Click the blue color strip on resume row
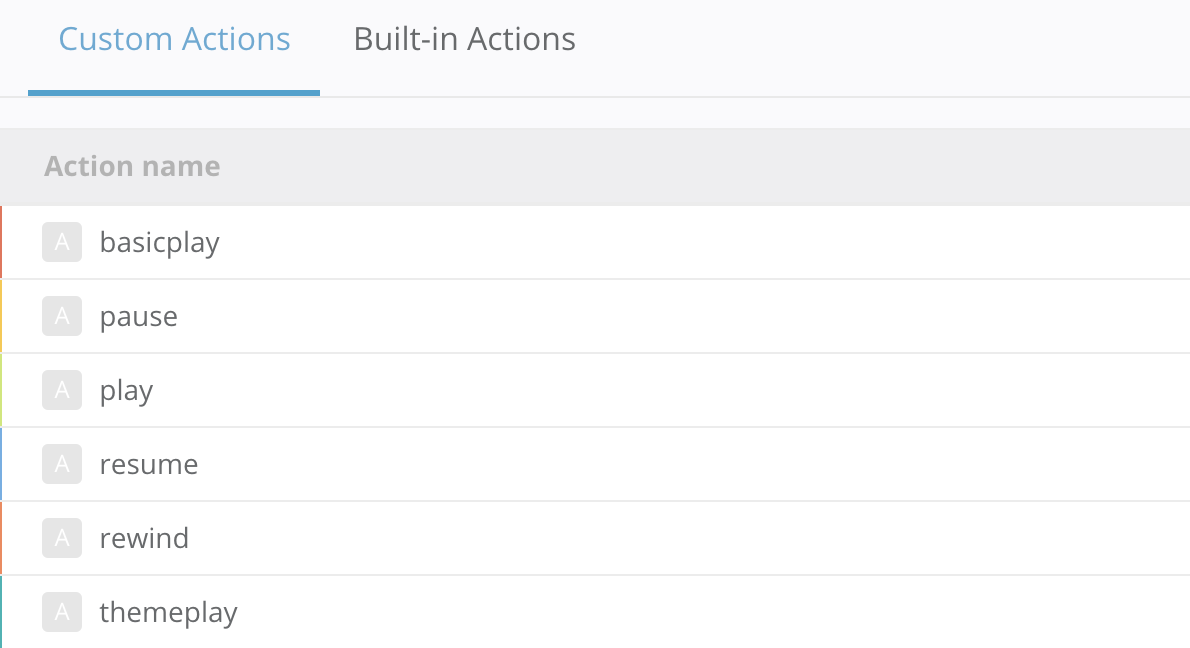The image size is (1190, 648). (x=1, y=464)
